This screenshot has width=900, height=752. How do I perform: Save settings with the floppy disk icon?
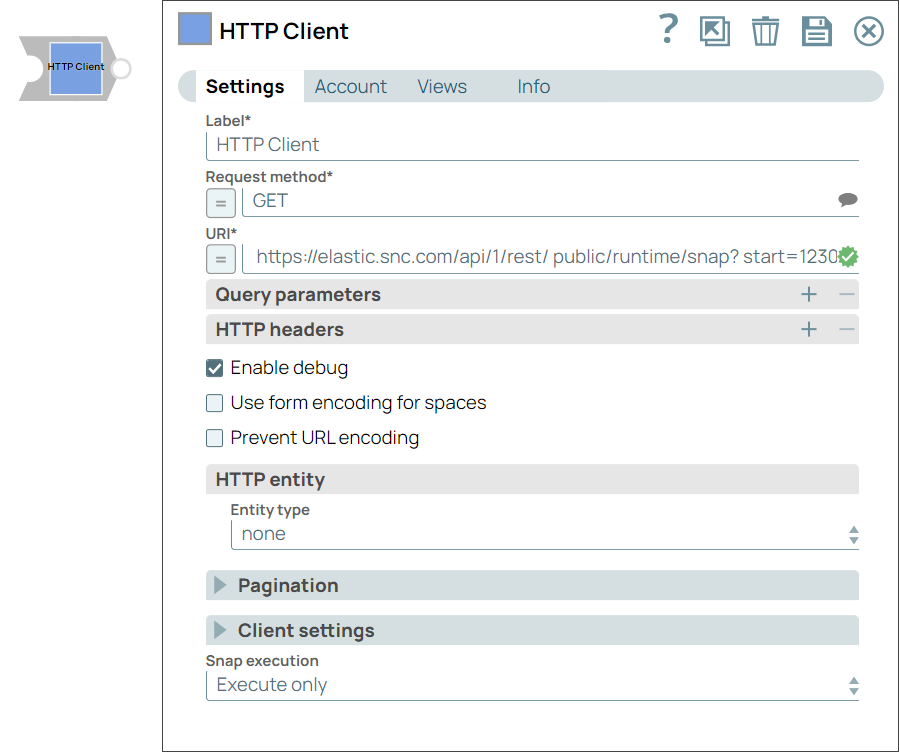(817, 31)
